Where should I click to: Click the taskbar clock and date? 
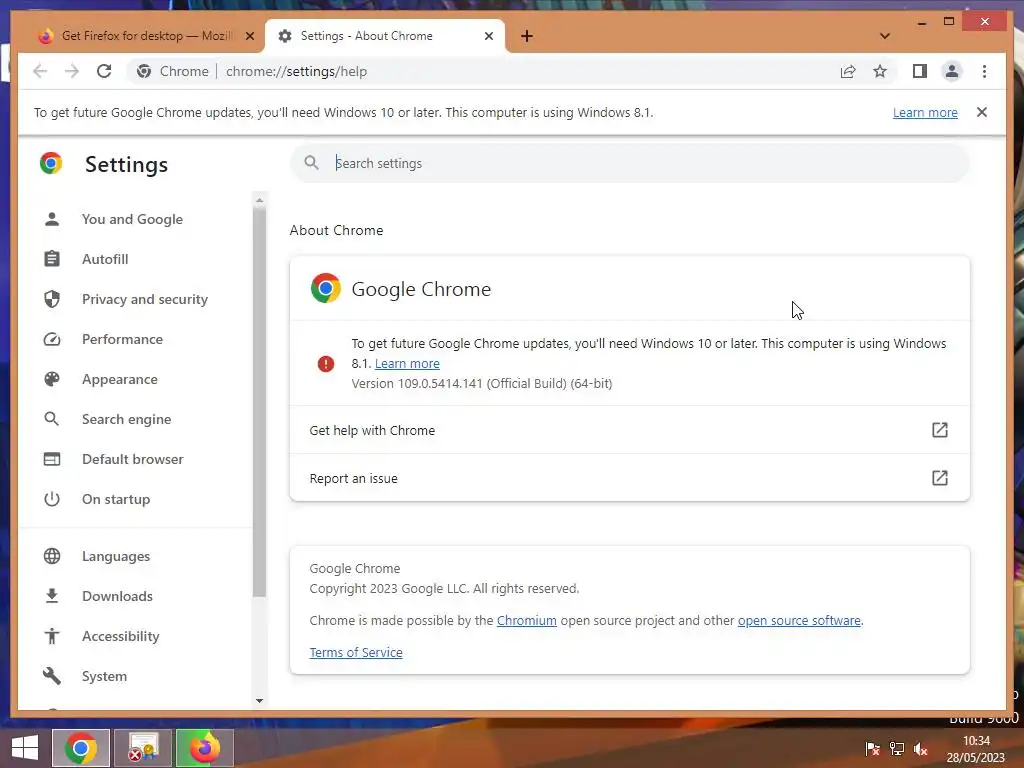[976, 749]
